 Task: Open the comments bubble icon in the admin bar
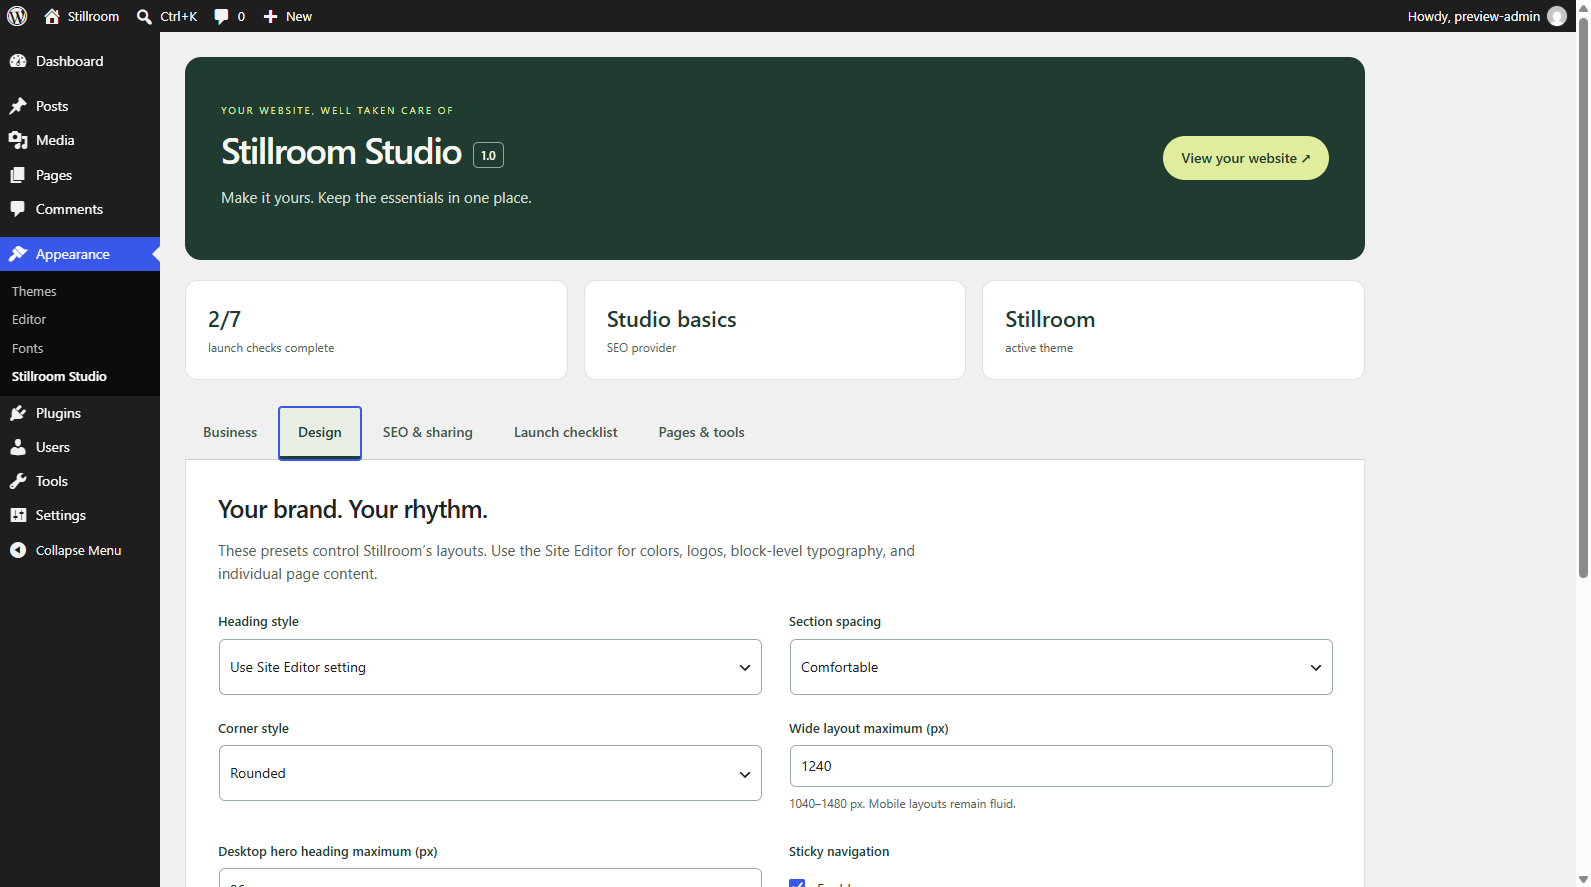click(221, 16)
